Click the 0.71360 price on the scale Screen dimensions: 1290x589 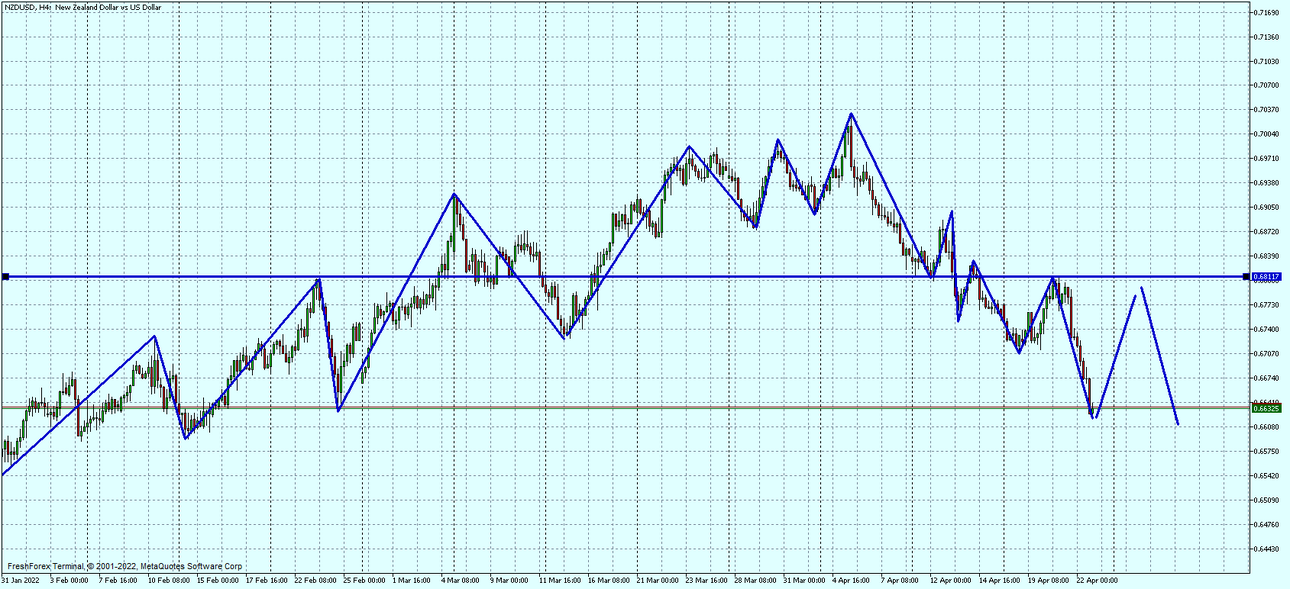pos(1268,37)
